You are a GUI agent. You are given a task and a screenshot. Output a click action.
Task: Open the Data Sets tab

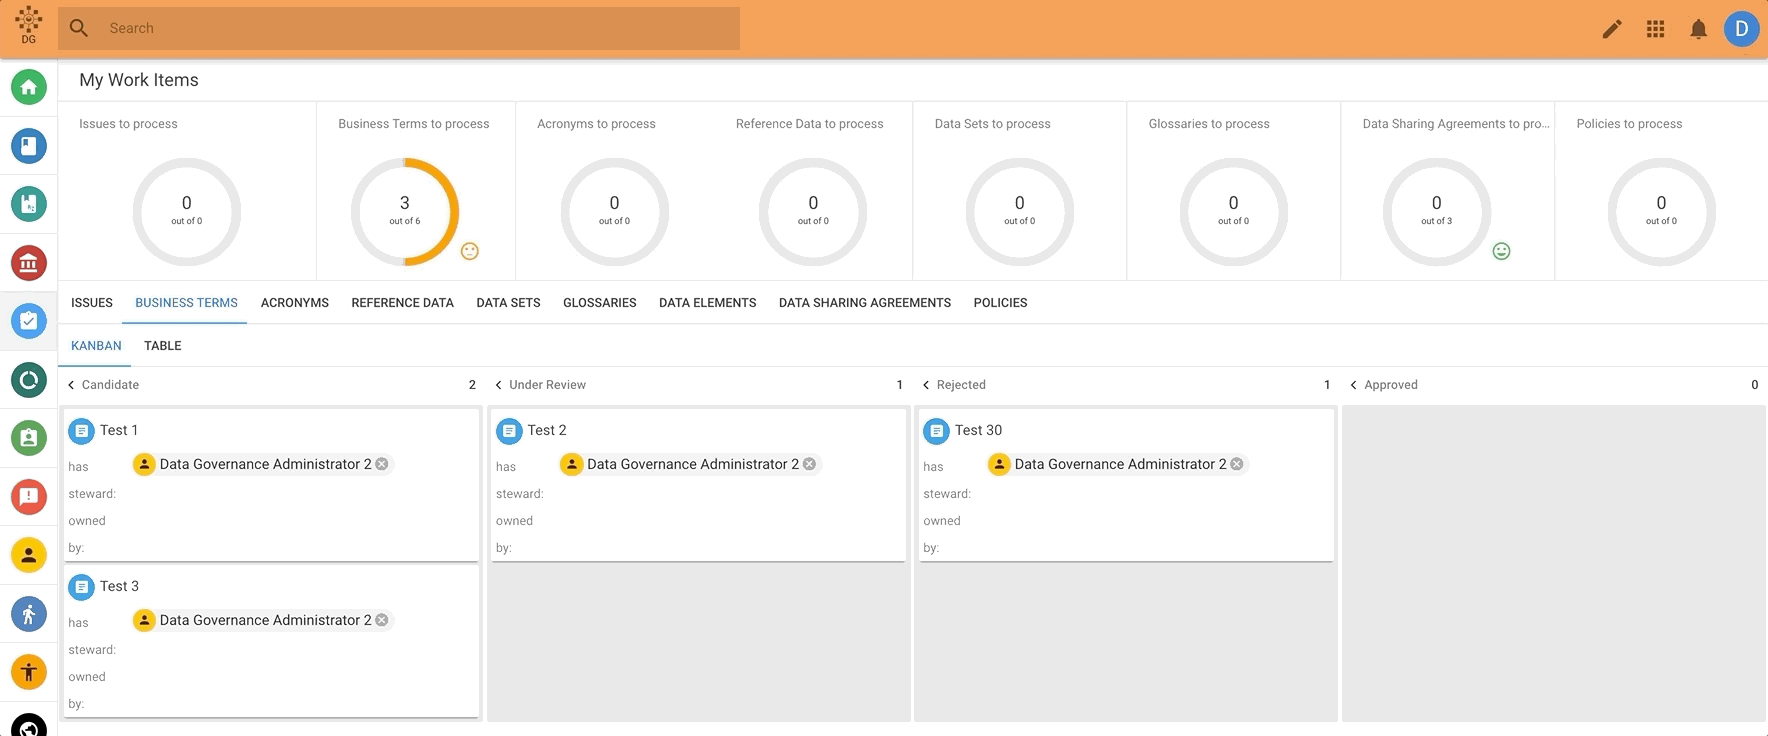pyautogui.click(x=508, y=303)
